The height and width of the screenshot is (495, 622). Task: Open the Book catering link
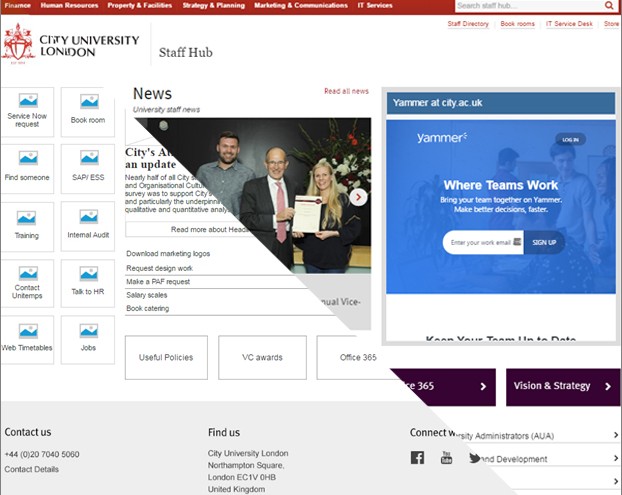[x=148, y=309]
